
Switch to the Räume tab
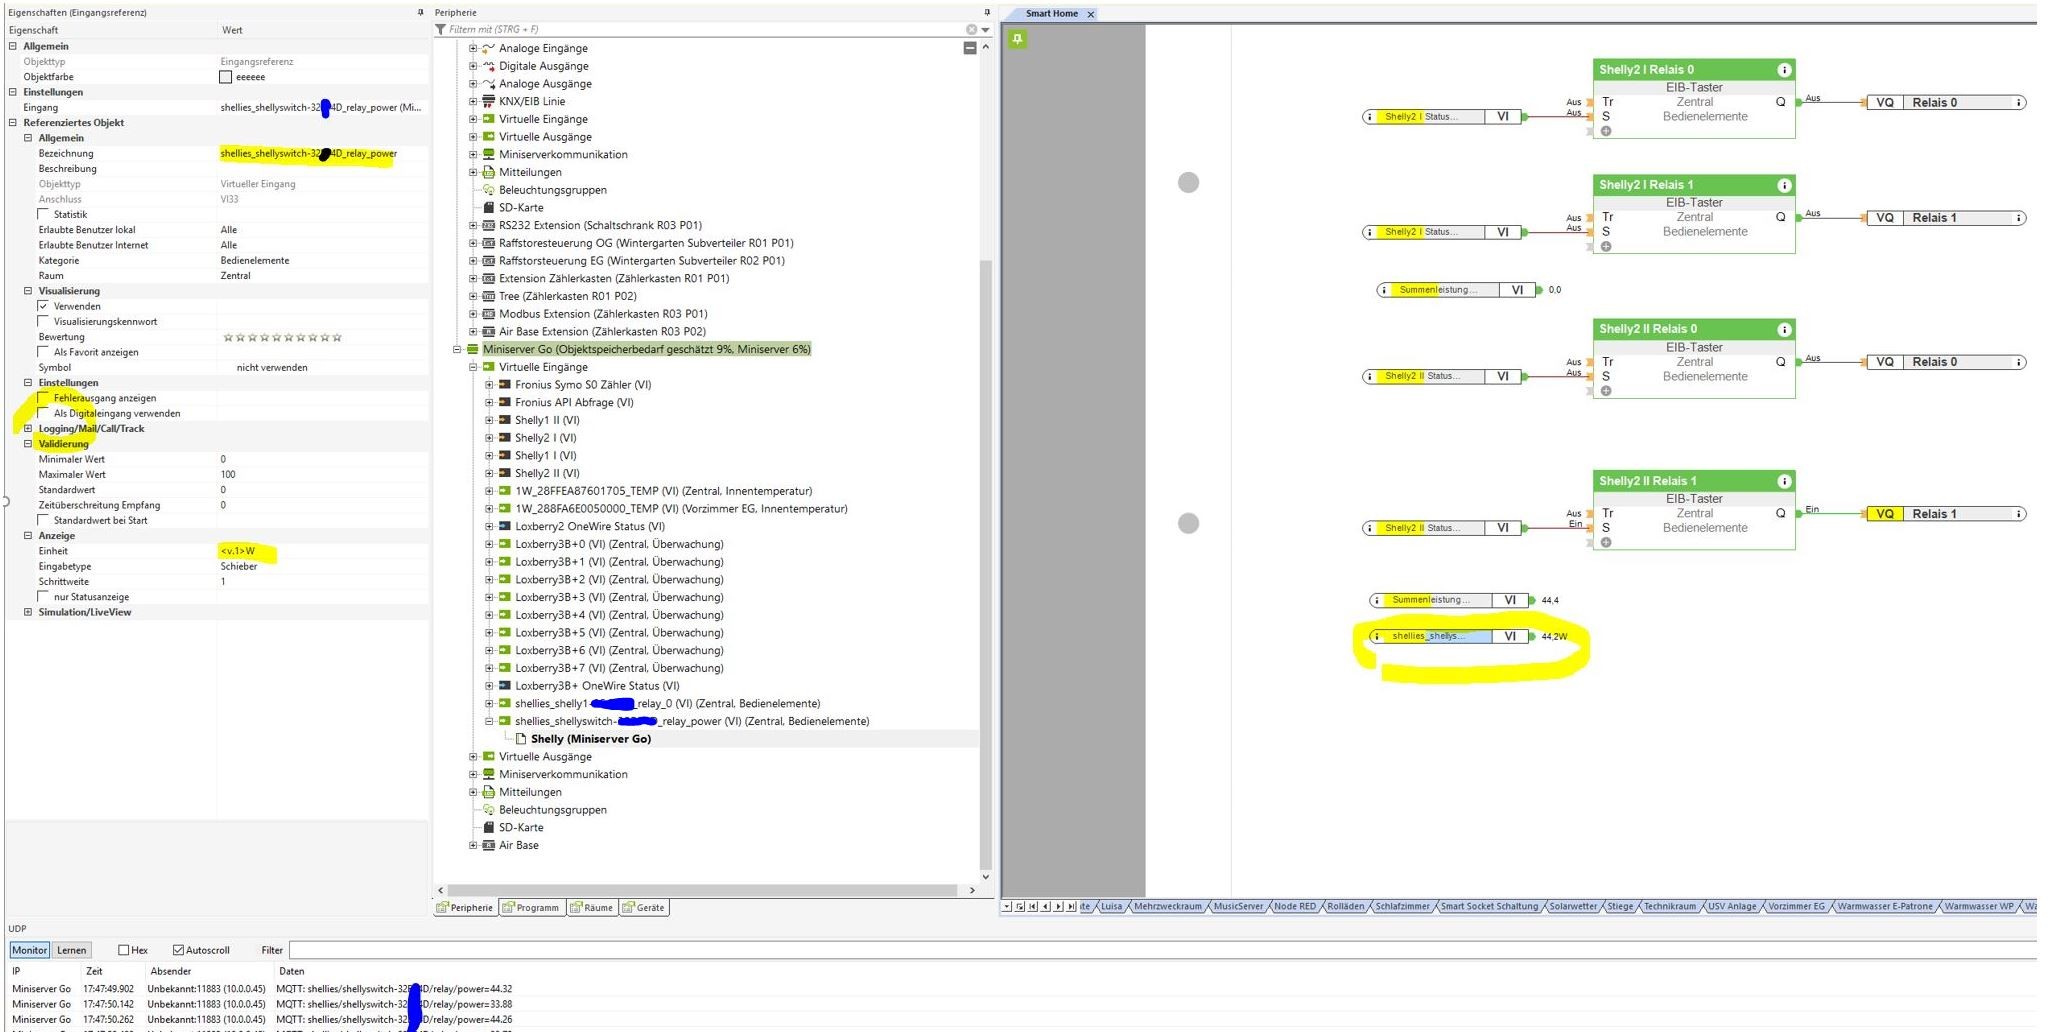591,908
